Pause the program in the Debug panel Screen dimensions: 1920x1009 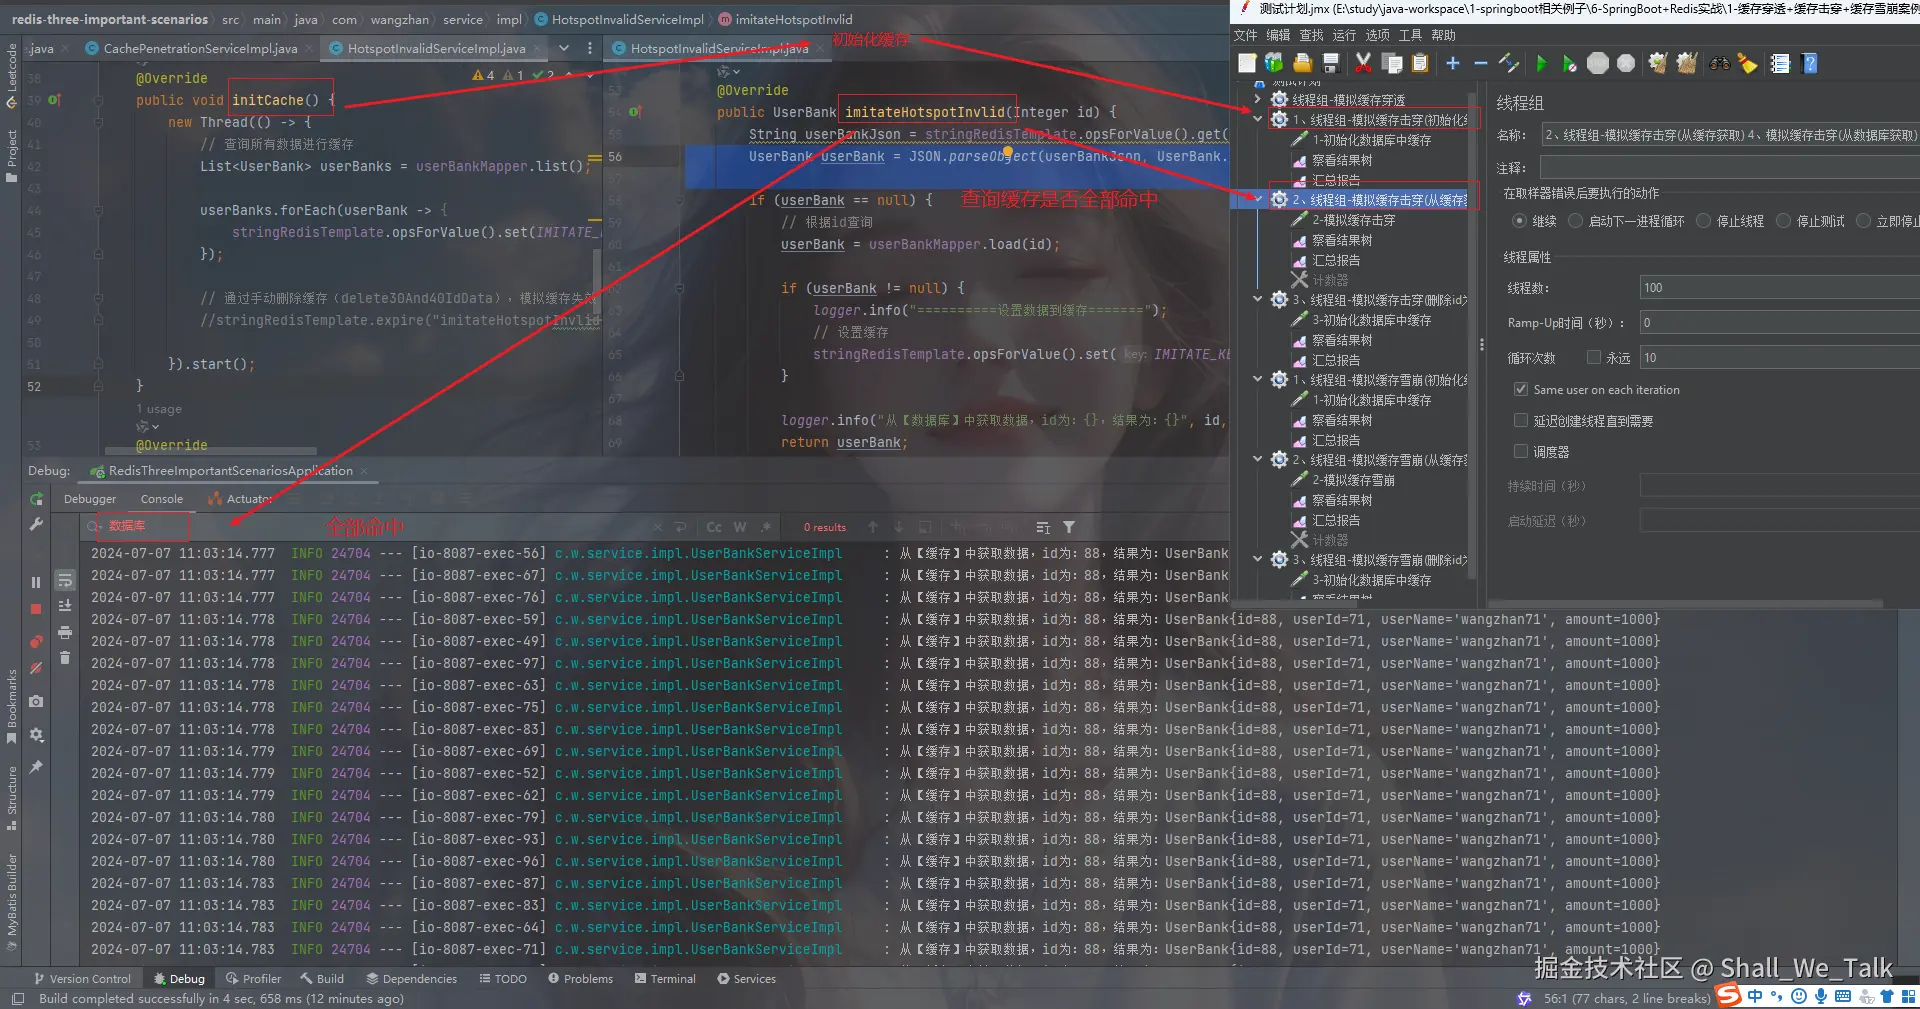click(x=36, y=582)
